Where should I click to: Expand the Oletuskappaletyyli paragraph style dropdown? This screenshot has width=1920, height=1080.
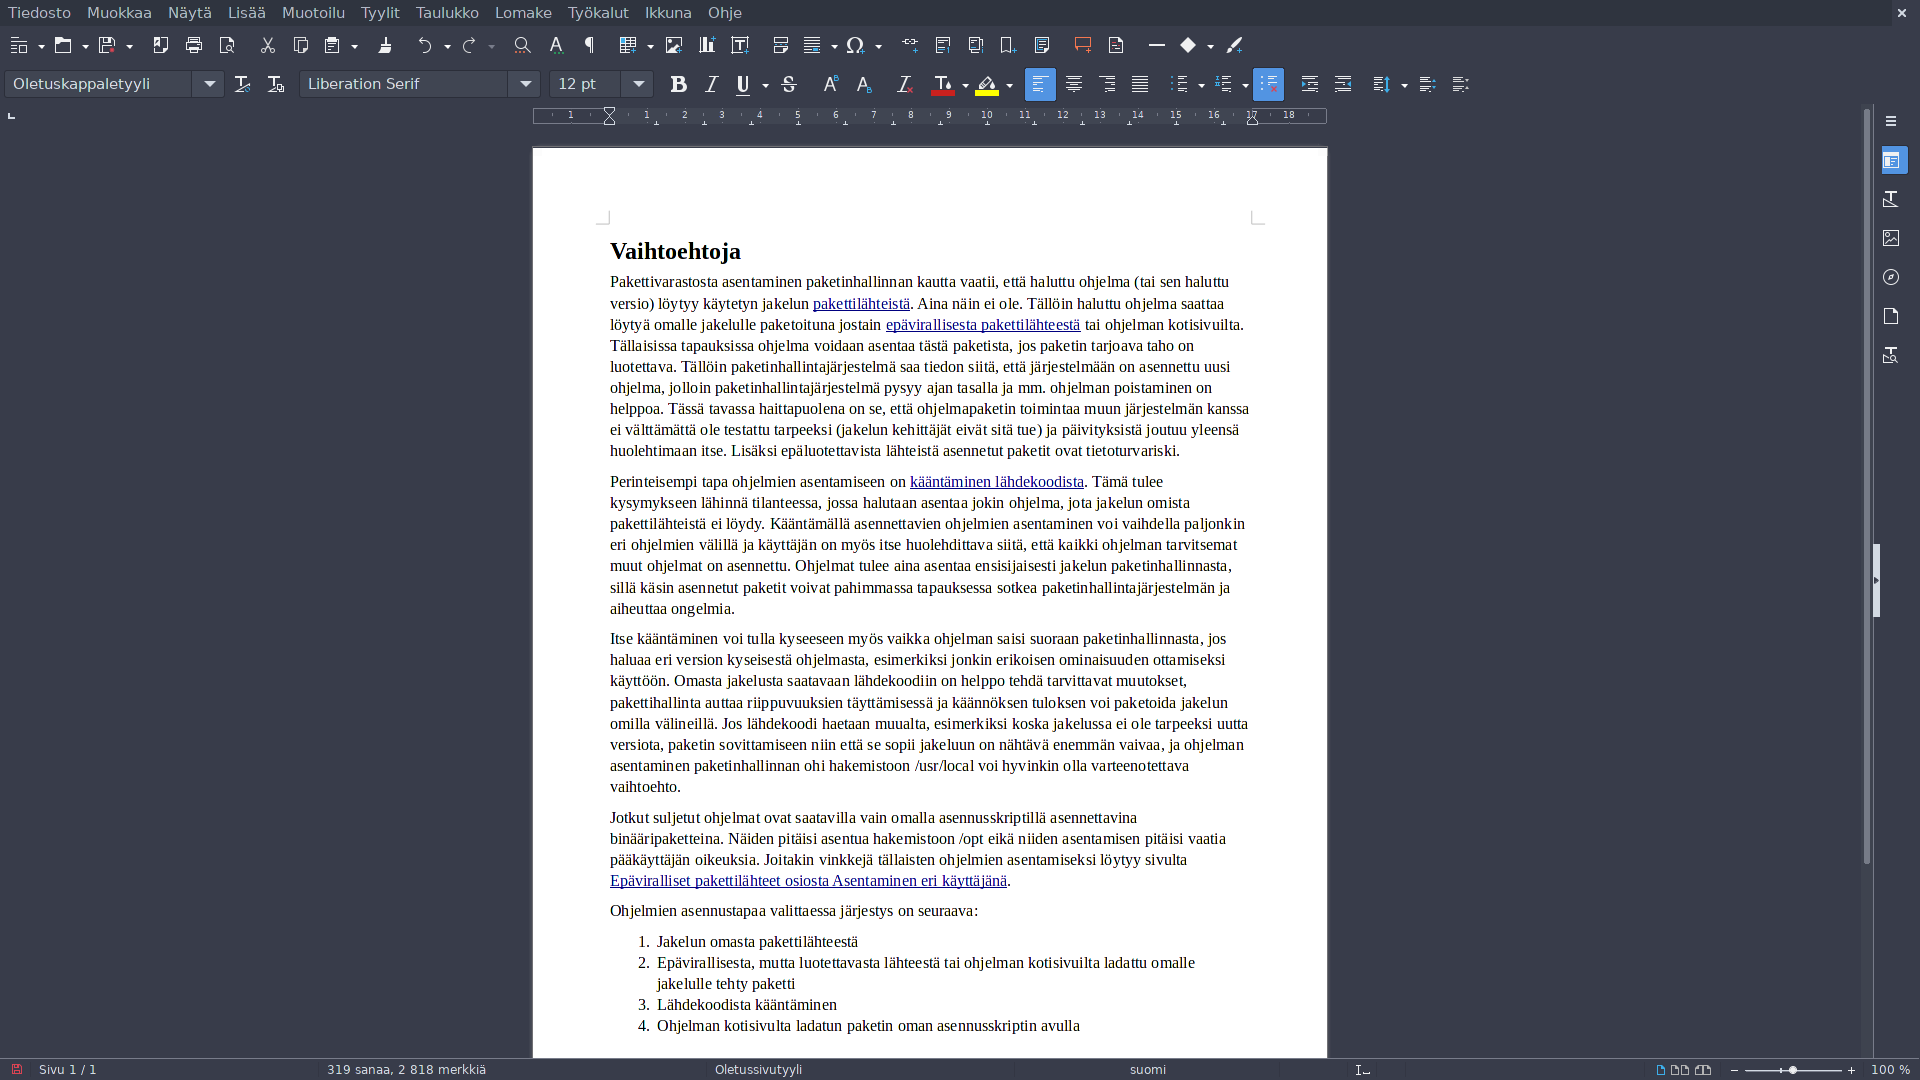(x=209, y=84)
